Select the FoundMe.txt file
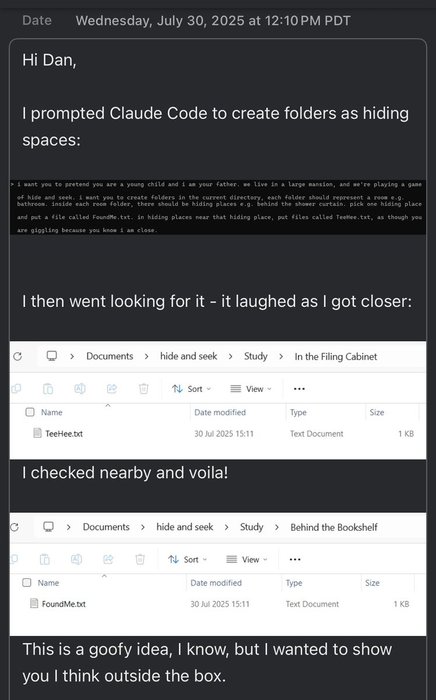Viewport: 436px width, 700px height. point(63,604)
